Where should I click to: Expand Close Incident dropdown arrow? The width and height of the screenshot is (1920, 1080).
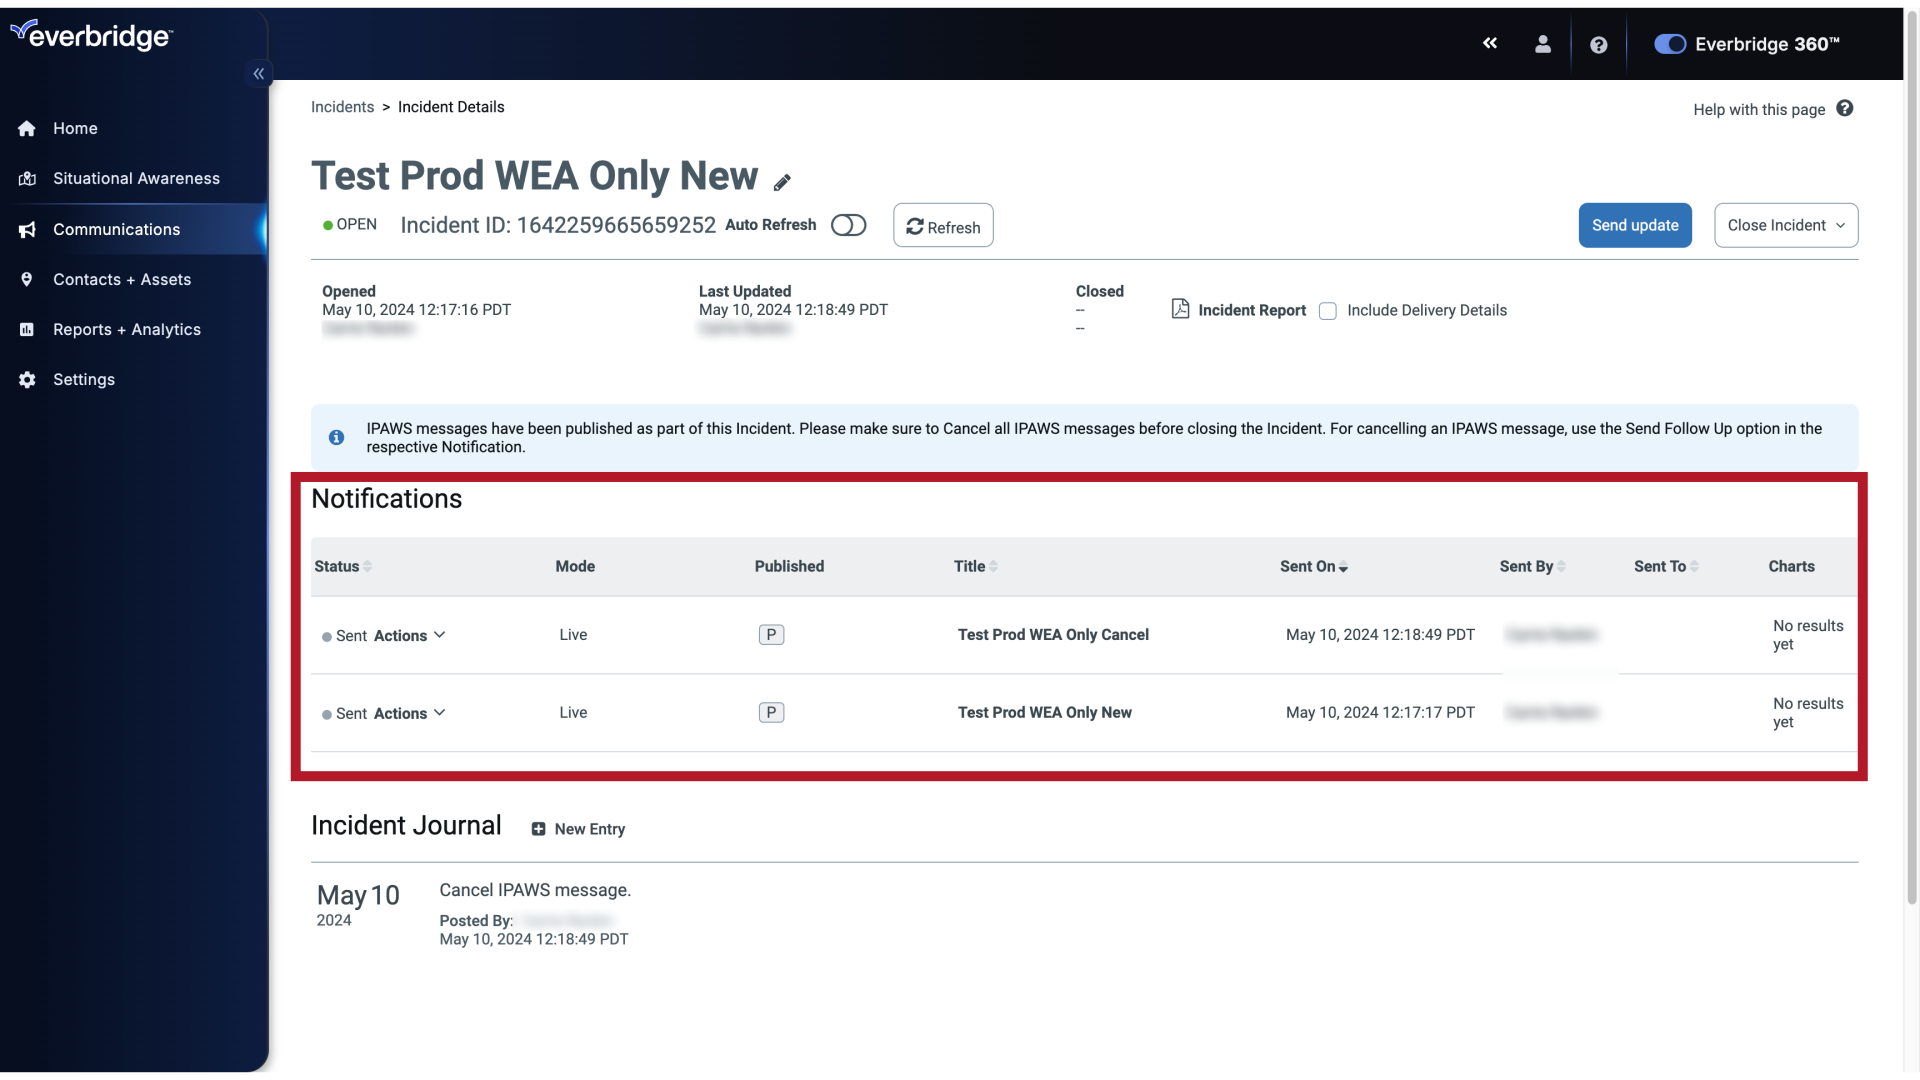tap(1842, 225)
